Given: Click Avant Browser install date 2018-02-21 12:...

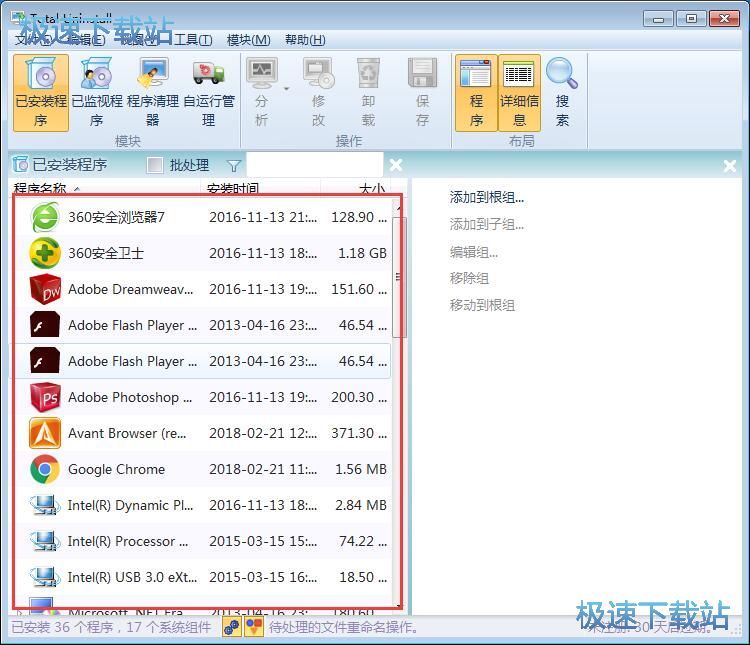Looking at the screenshot, I should 263,433.
